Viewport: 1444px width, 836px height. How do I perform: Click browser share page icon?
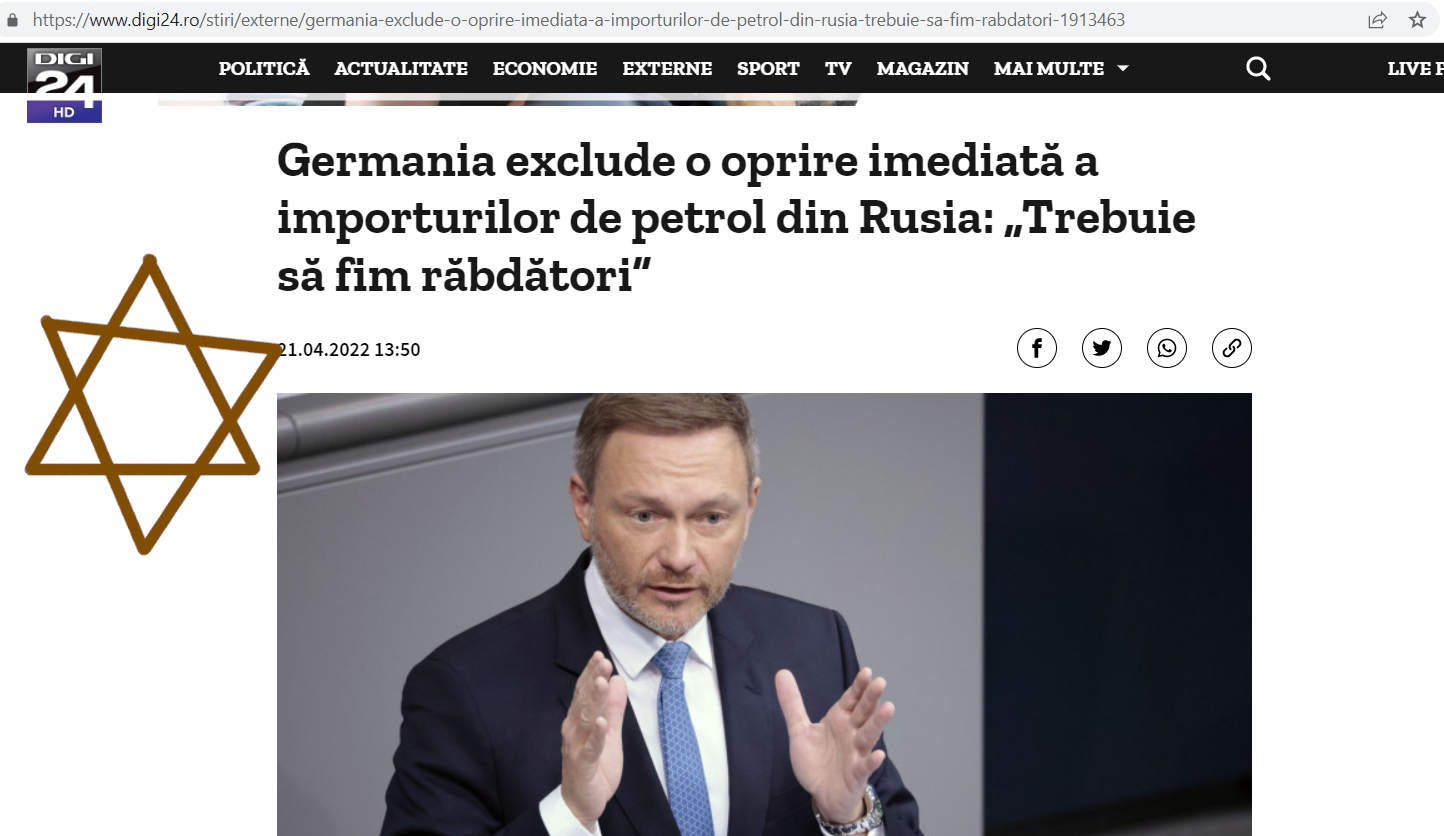click(1377, 20)
